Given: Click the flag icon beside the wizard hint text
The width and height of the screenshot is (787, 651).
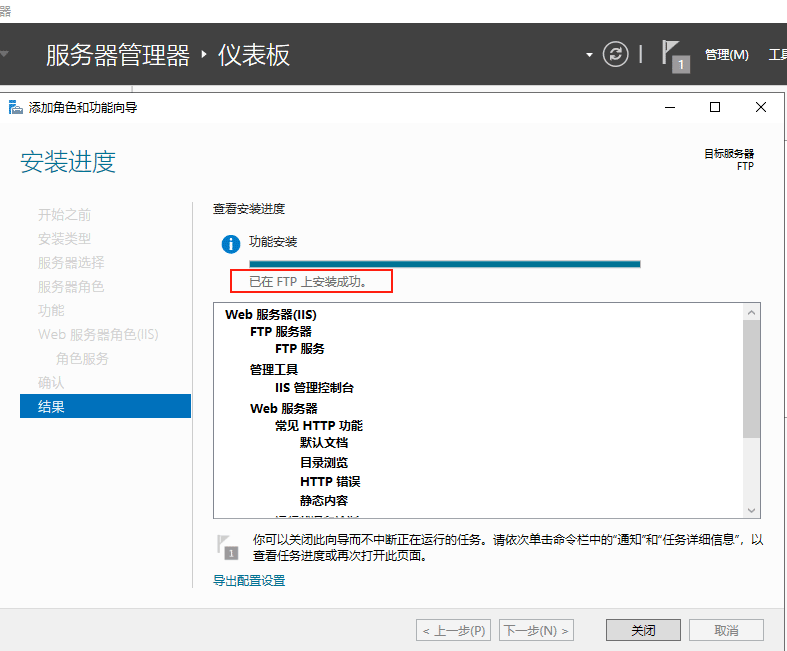Looking at the screenshot, I should click(228, 546).
